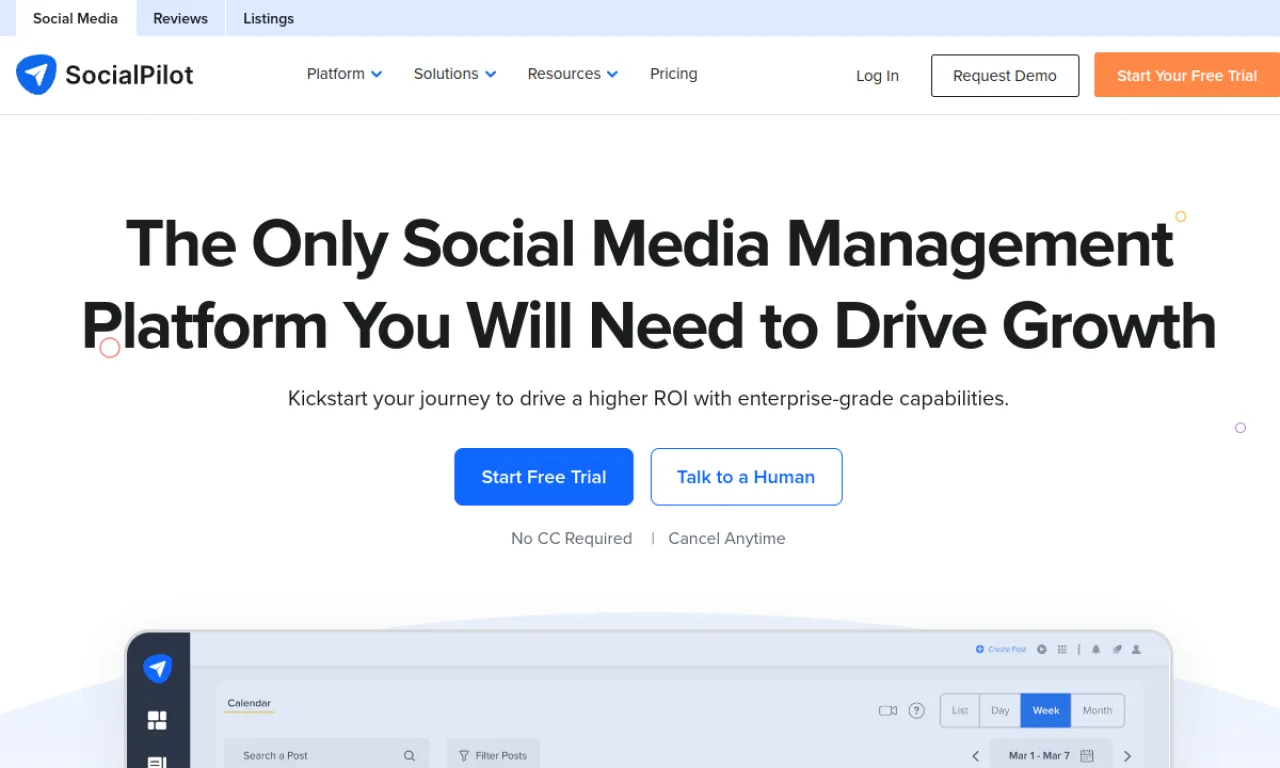Click the Search a Post field in preview
The height and width of the screenshot is (768, 1280).
click(326, 755)
